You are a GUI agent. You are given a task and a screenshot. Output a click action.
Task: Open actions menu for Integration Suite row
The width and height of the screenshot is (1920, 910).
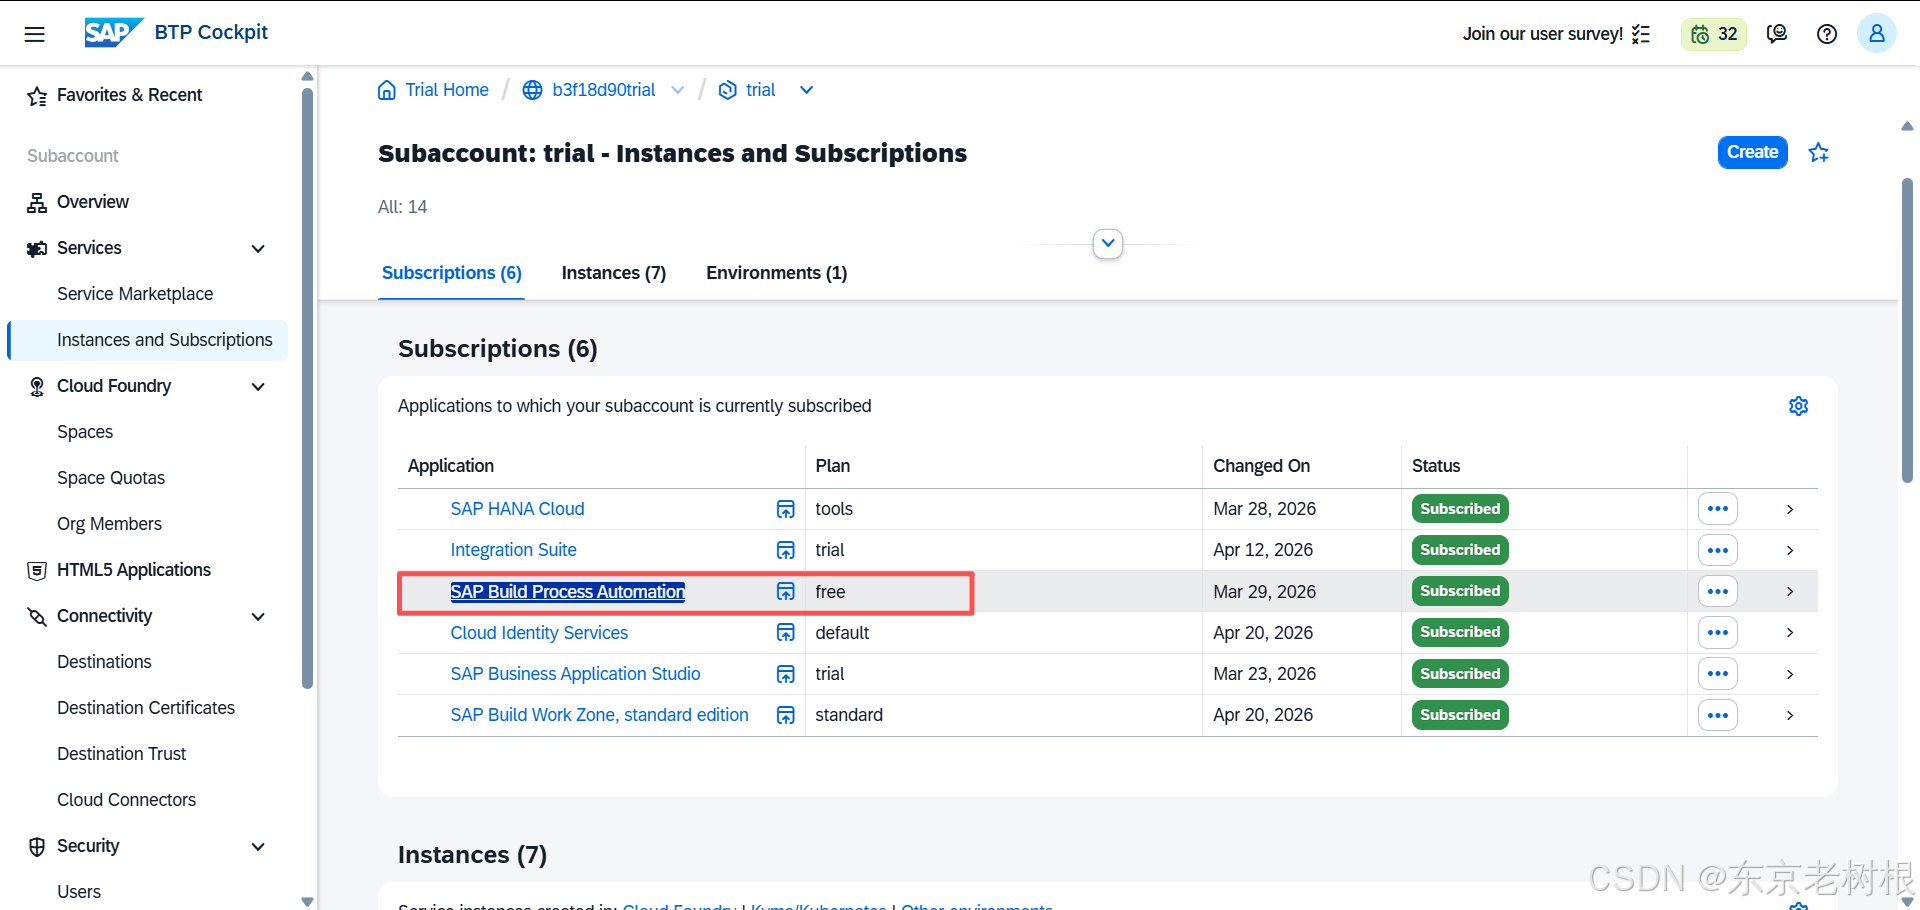point(1717,550)
